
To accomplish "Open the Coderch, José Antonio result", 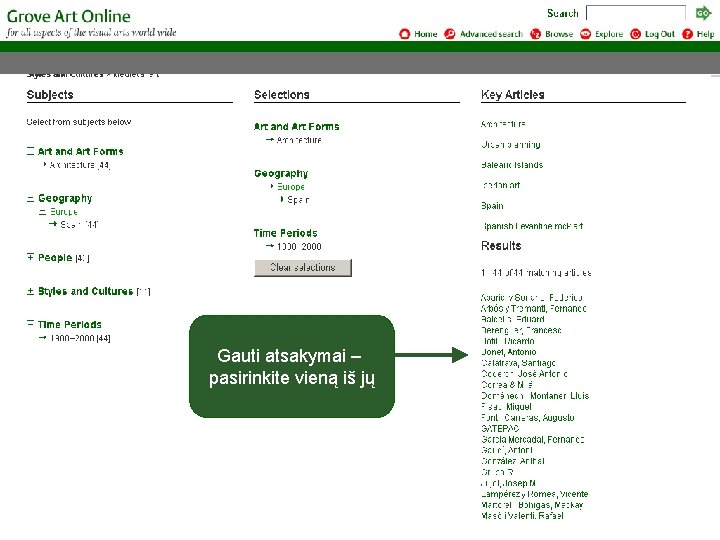I will (x=524, y=374).
